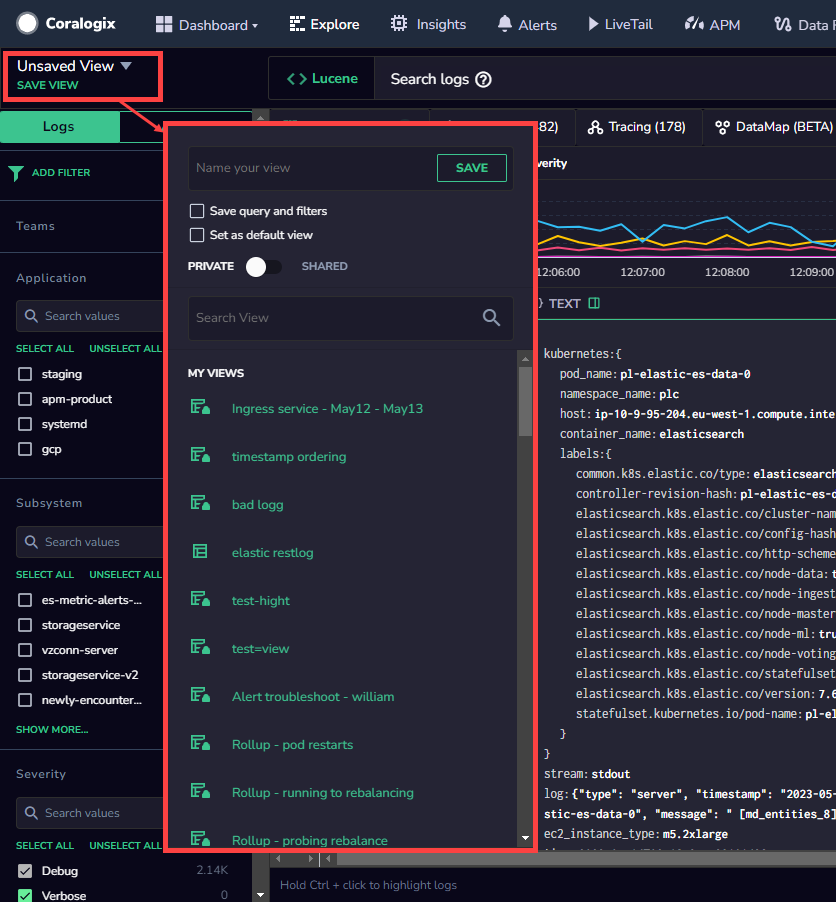This screenshot has height=902, width=836.
Task: Open the DataMap (BETA) tab
Action: click(773, 127)
